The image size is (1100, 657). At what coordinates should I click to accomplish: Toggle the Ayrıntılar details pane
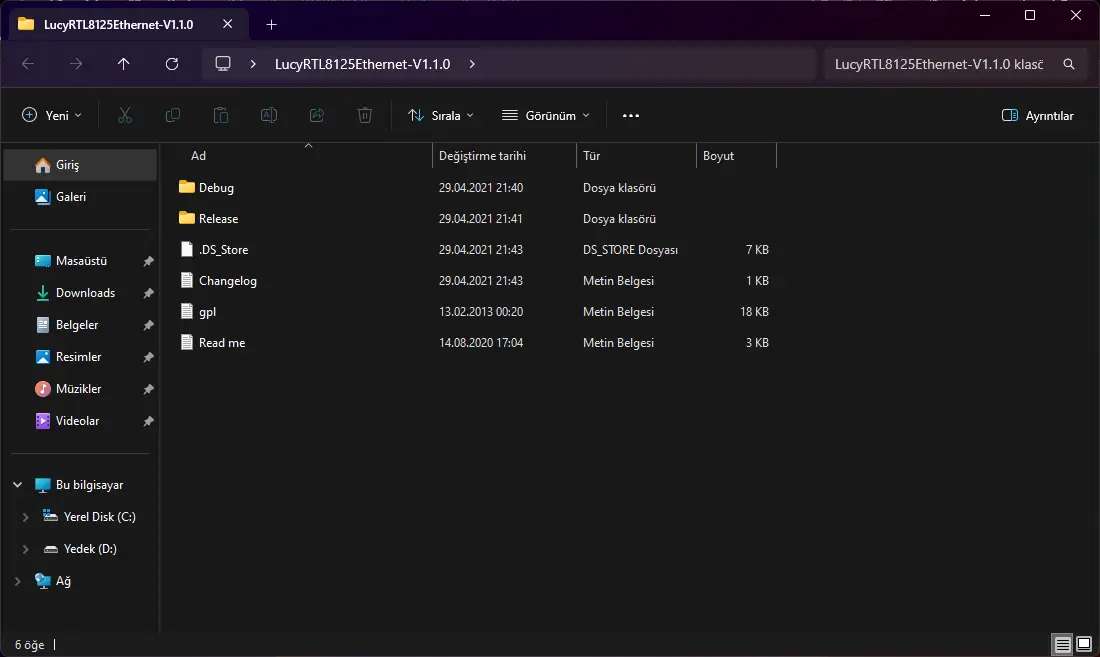pyautogui.click(x=1038, y=116)
